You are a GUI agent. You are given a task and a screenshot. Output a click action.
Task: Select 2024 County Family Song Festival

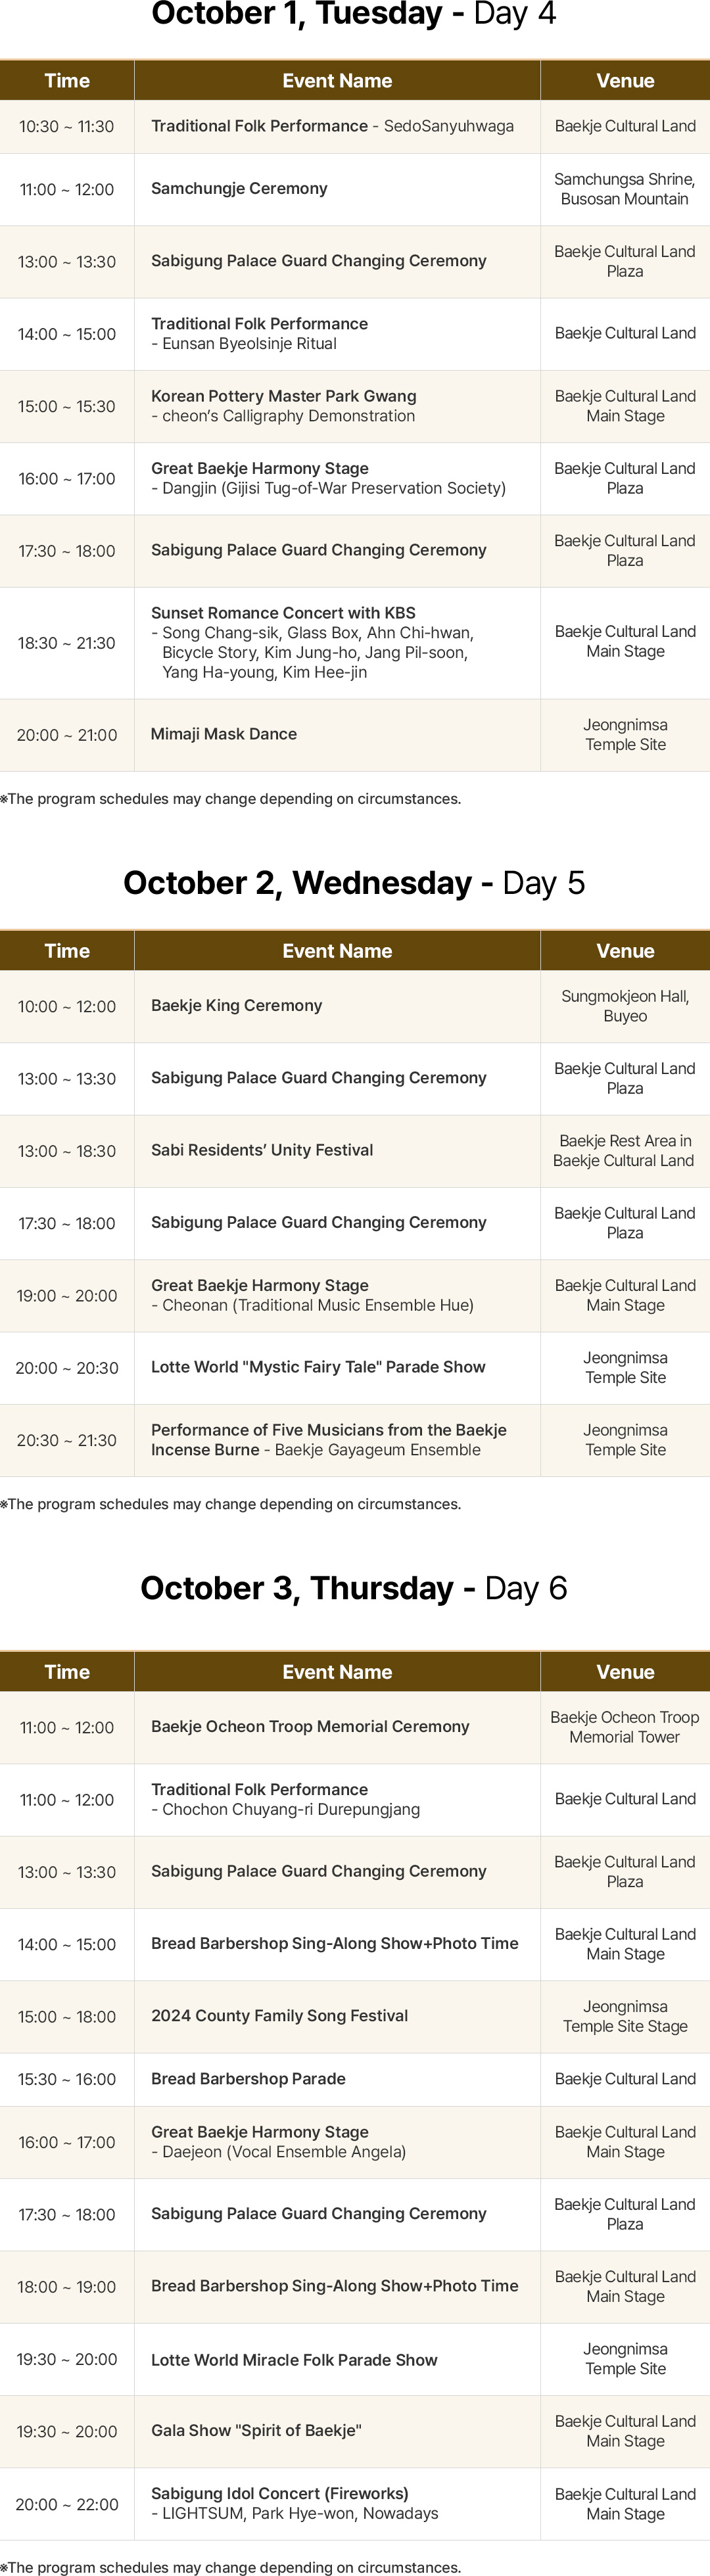coord(279,2016)
